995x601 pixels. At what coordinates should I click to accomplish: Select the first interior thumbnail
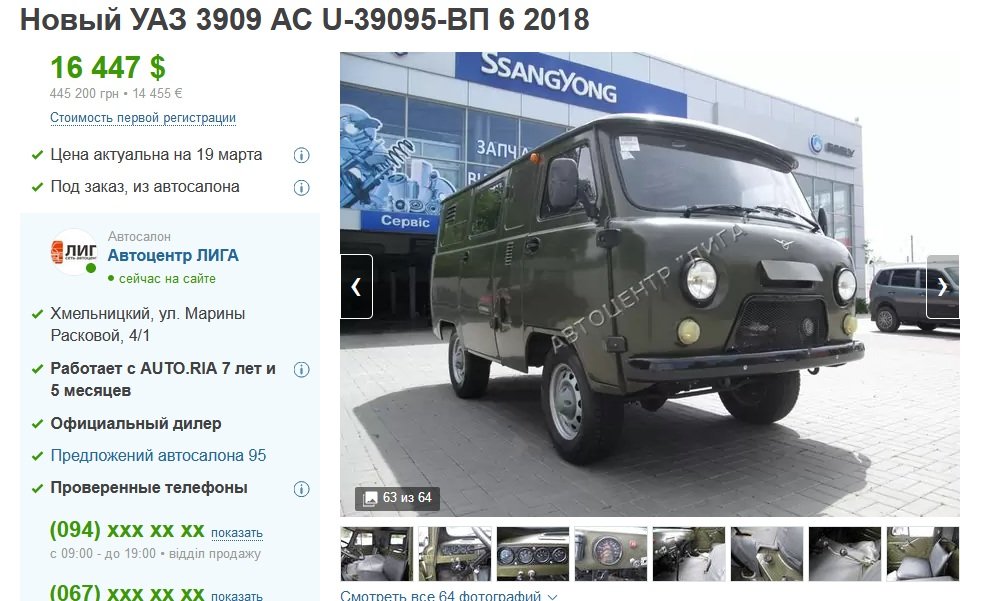click(376, 553)
